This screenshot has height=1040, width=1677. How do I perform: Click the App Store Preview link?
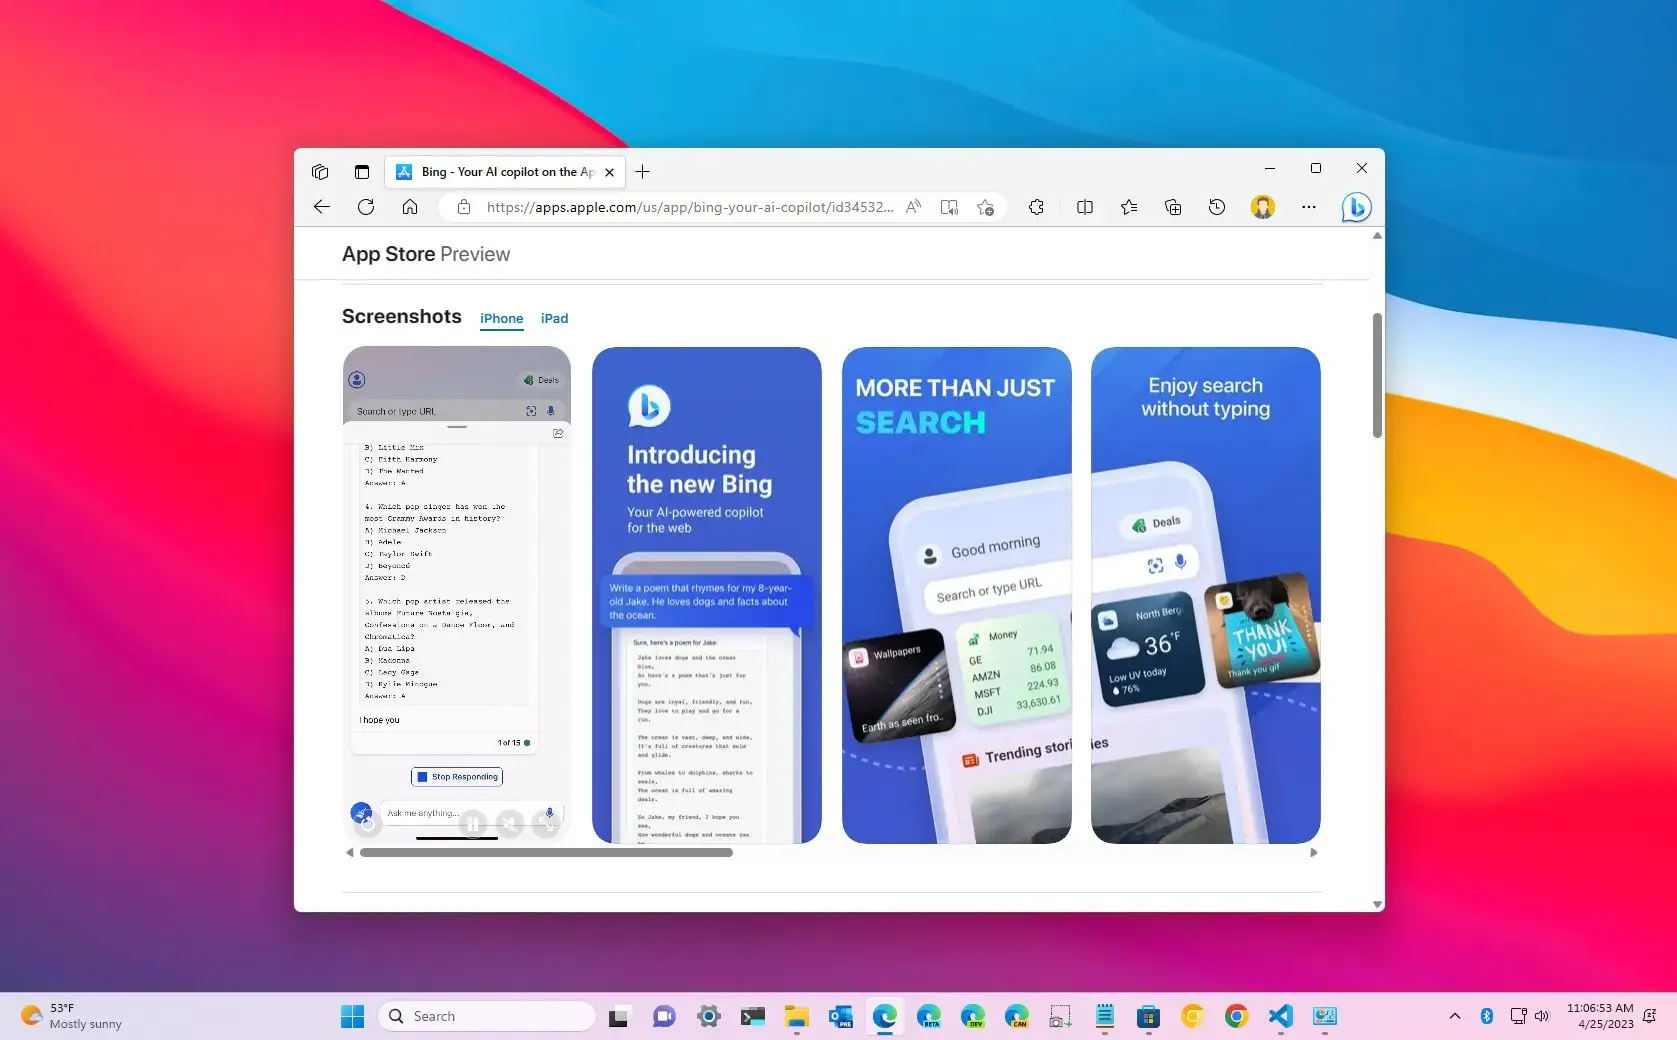(x=426, y=254)
